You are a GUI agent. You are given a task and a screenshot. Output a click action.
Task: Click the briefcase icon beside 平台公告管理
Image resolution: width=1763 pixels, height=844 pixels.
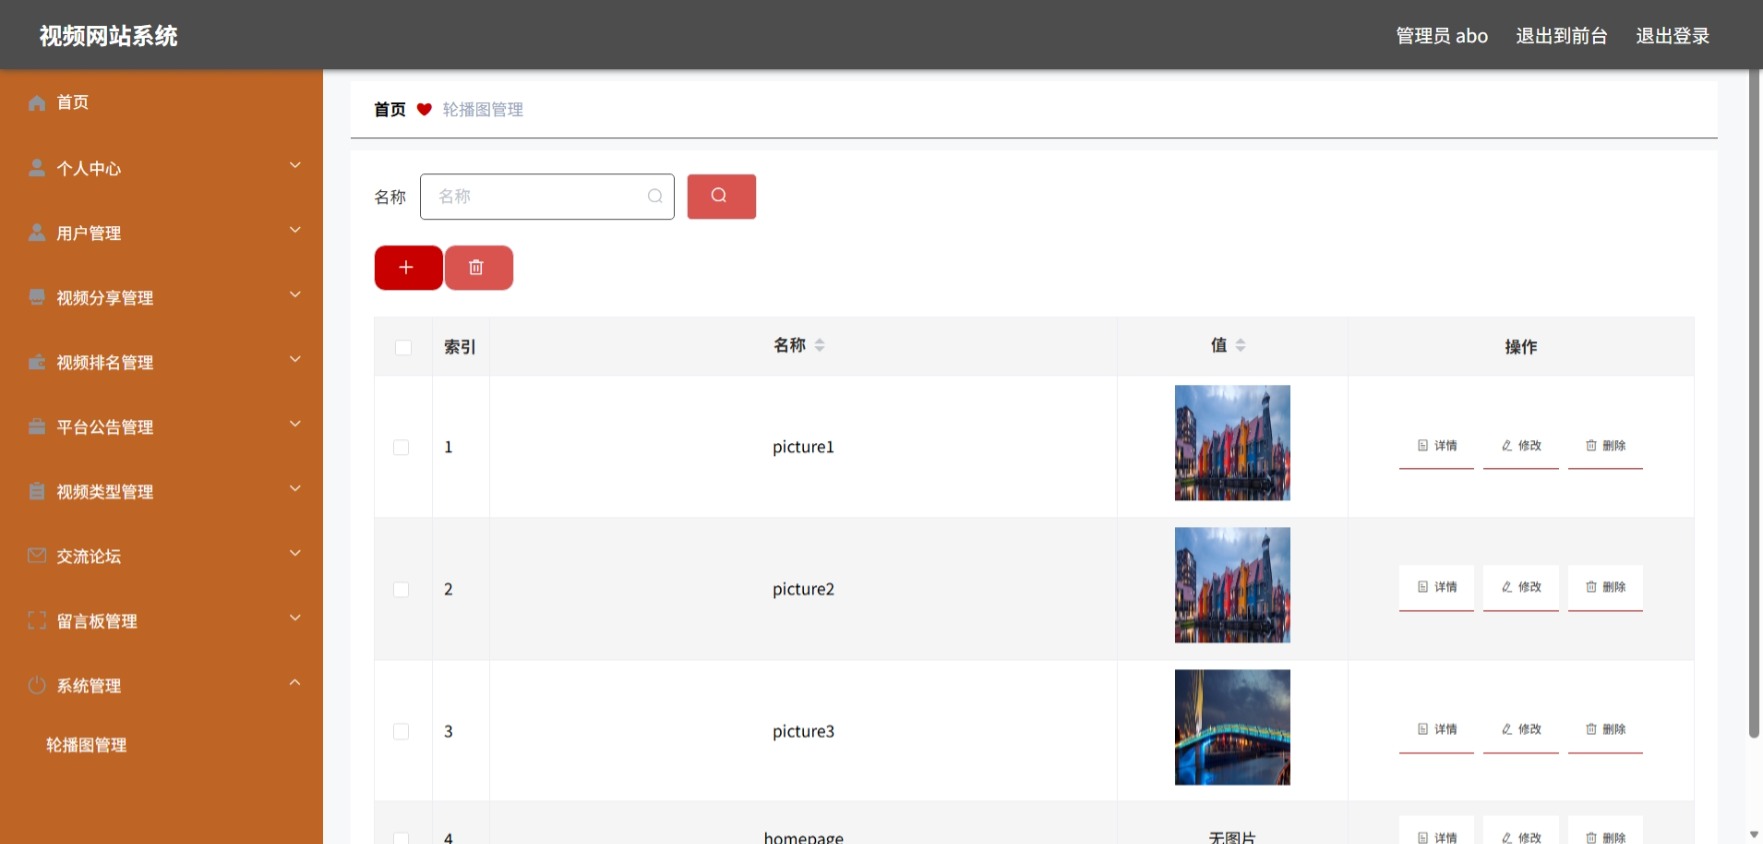click(x=37, y=427)
